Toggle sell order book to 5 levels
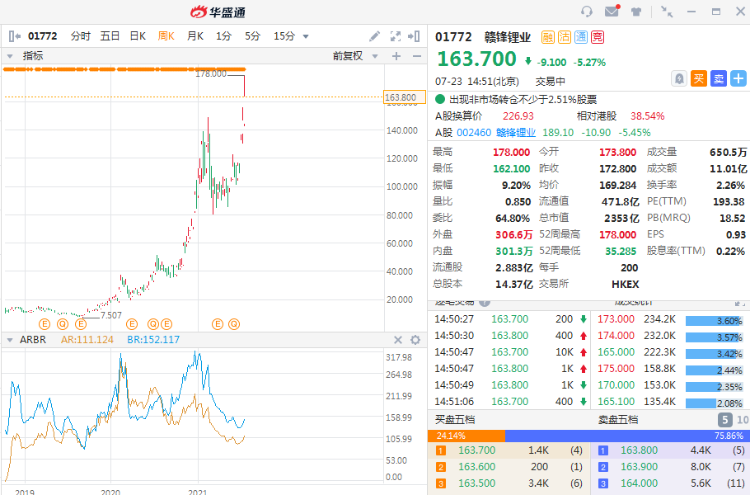 (725, 420)
